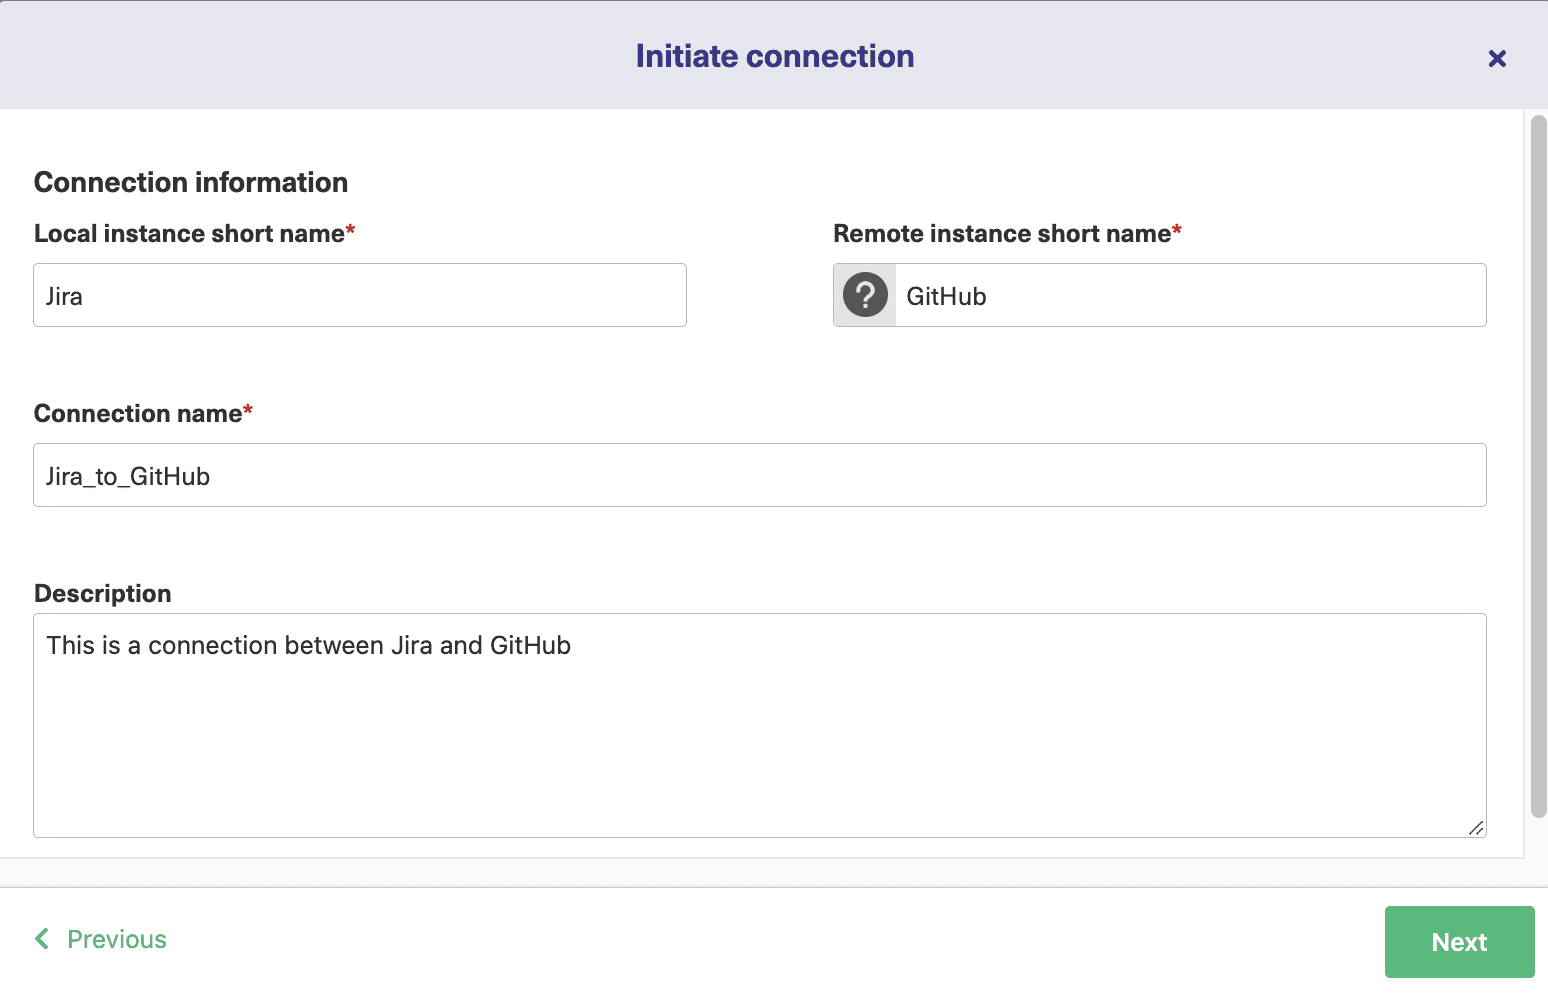Close the Initiate connection dialog

[1497, 58]
